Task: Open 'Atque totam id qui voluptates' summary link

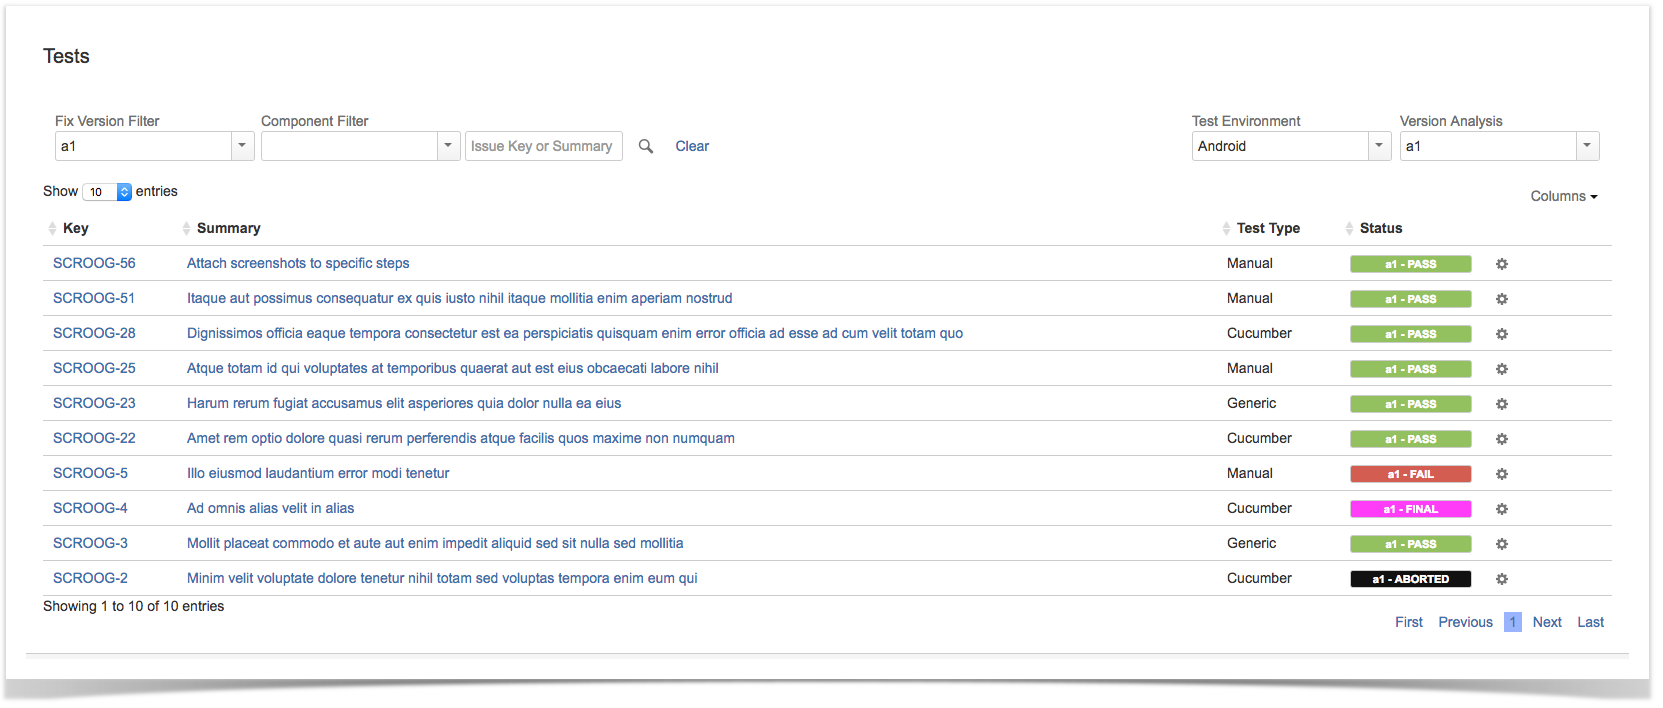Action: tap(453, 368)
